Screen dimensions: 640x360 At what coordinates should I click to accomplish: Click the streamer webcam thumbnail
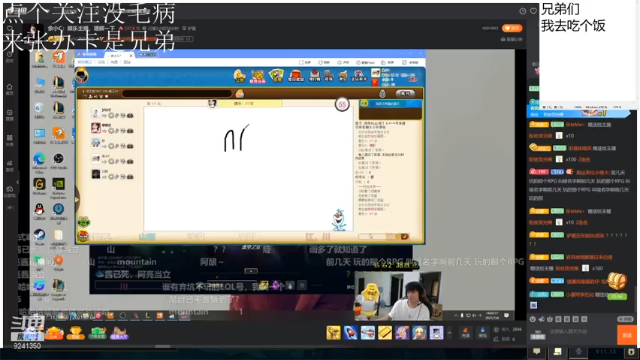point(398,295)
